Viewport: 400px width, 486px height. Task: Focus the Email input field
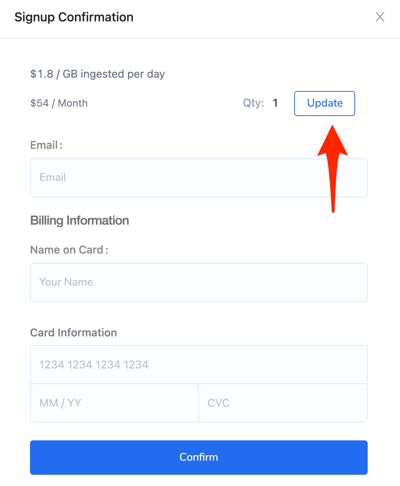199,177
